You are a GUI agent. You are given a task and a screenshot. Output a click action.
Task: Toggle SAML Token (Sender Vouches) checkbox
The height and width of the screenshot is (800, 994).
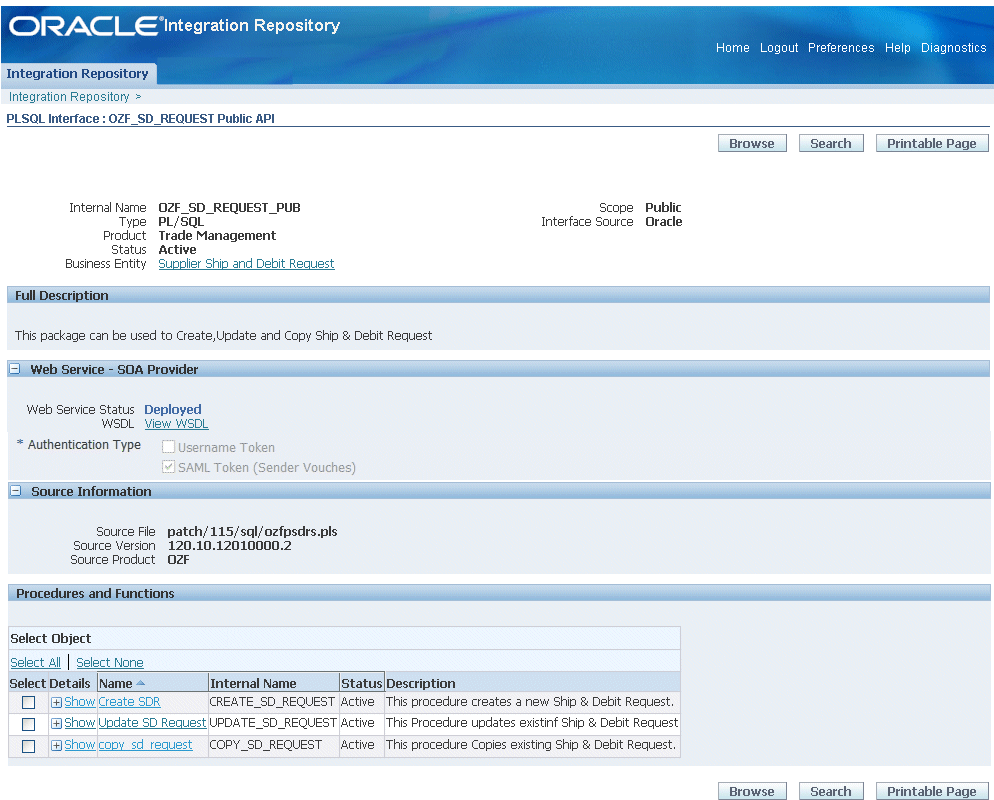pyautogui.click(x=168, y=467)
